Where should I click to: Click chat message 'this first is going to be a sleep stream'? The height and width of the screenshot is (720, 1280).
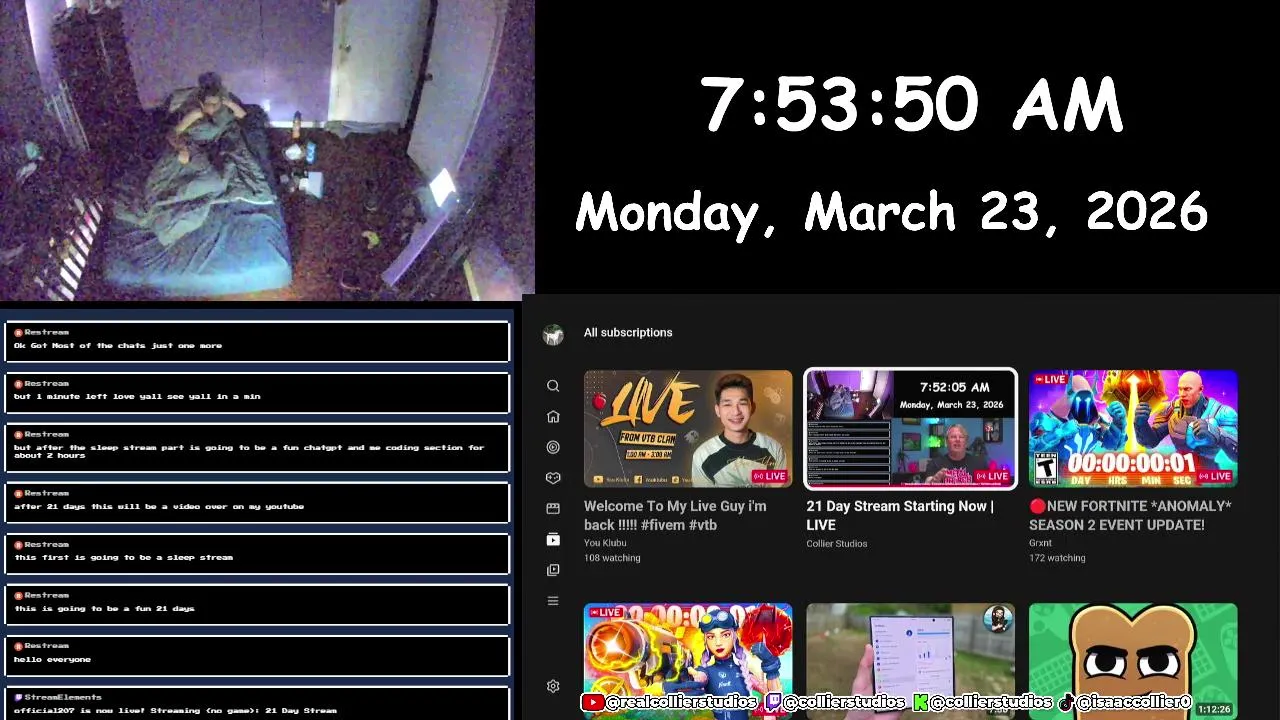[257, 553]
